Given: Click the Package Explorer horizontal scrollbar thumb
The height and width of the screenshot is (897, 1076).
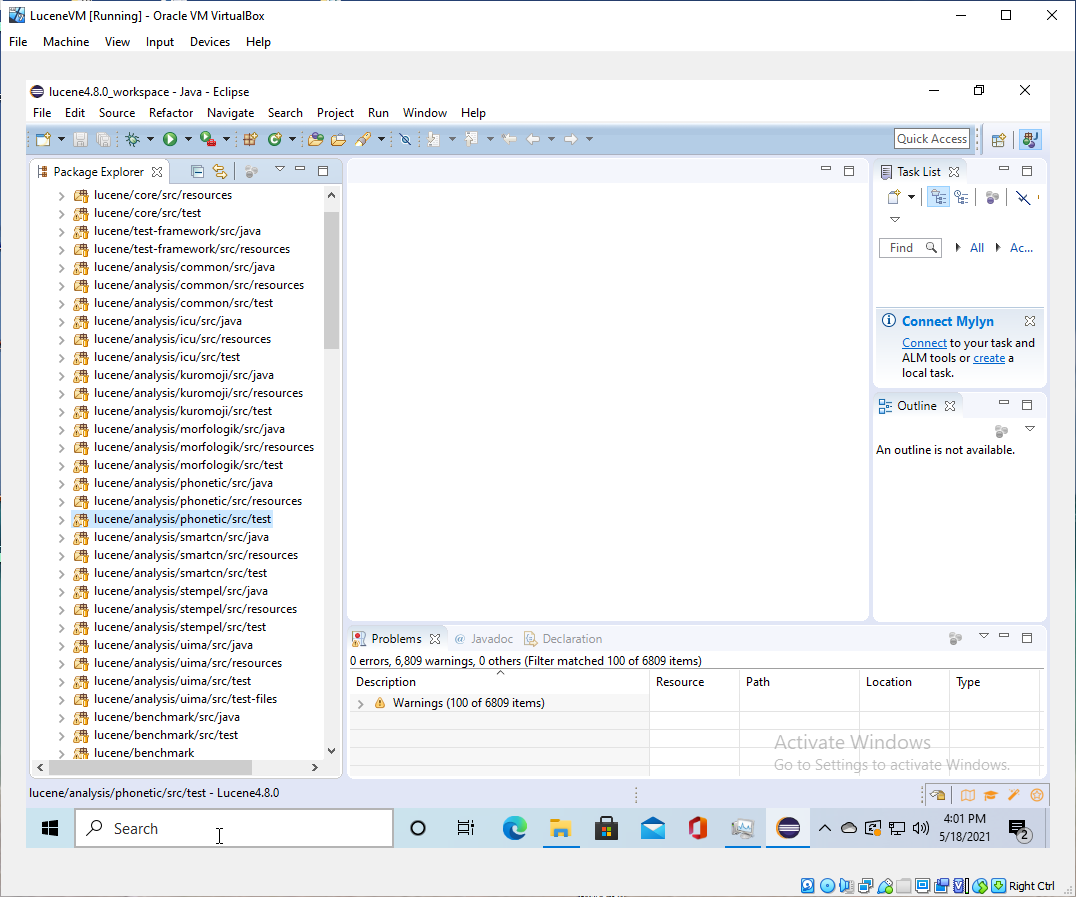Looking at the screenshot, I should [150, 767].
